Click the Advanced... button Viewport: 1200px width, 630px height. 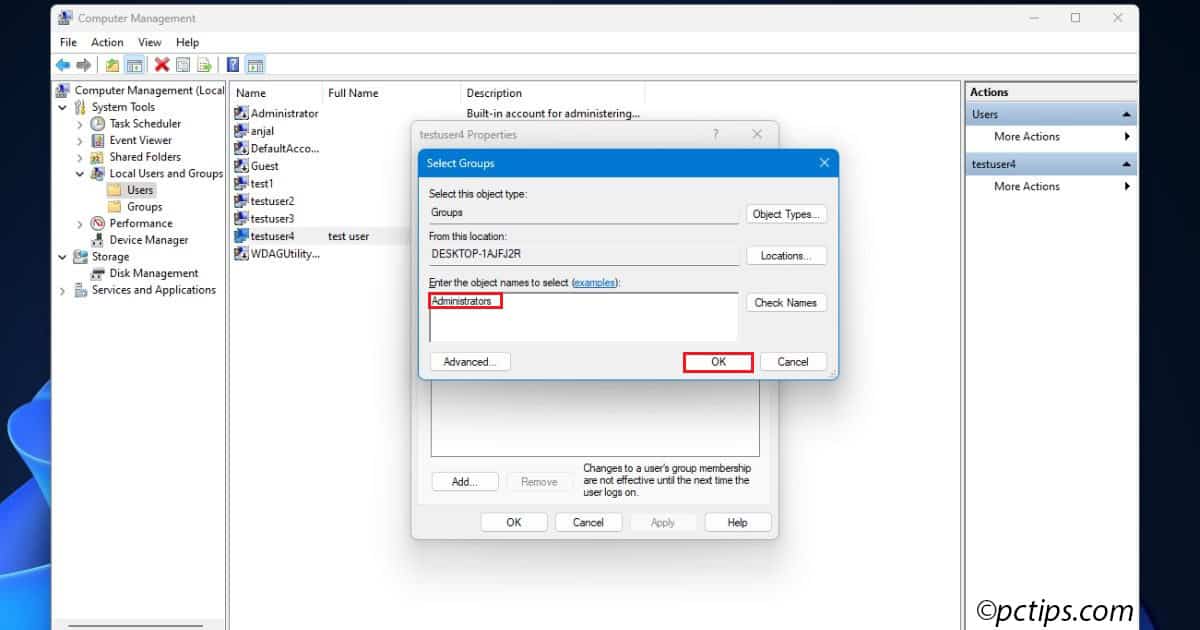pos(470,362)
